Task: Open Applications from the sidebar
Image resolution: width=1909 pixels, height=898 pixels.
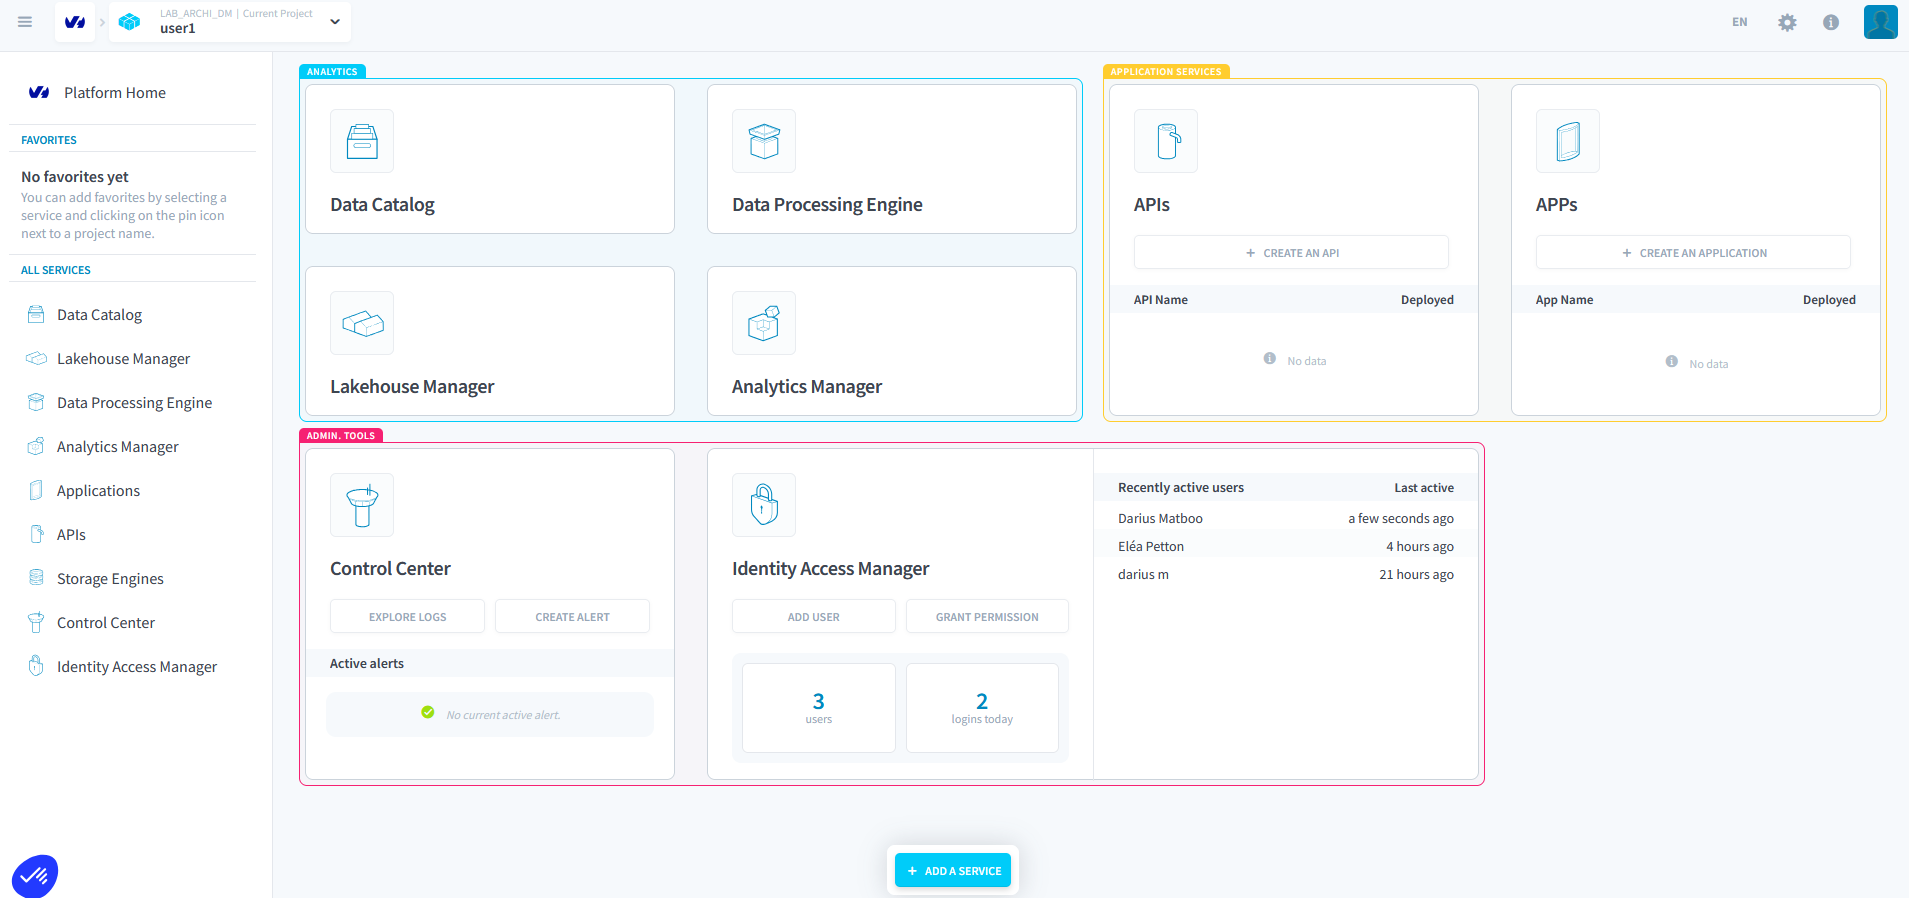Action: [x=98, y=491]
